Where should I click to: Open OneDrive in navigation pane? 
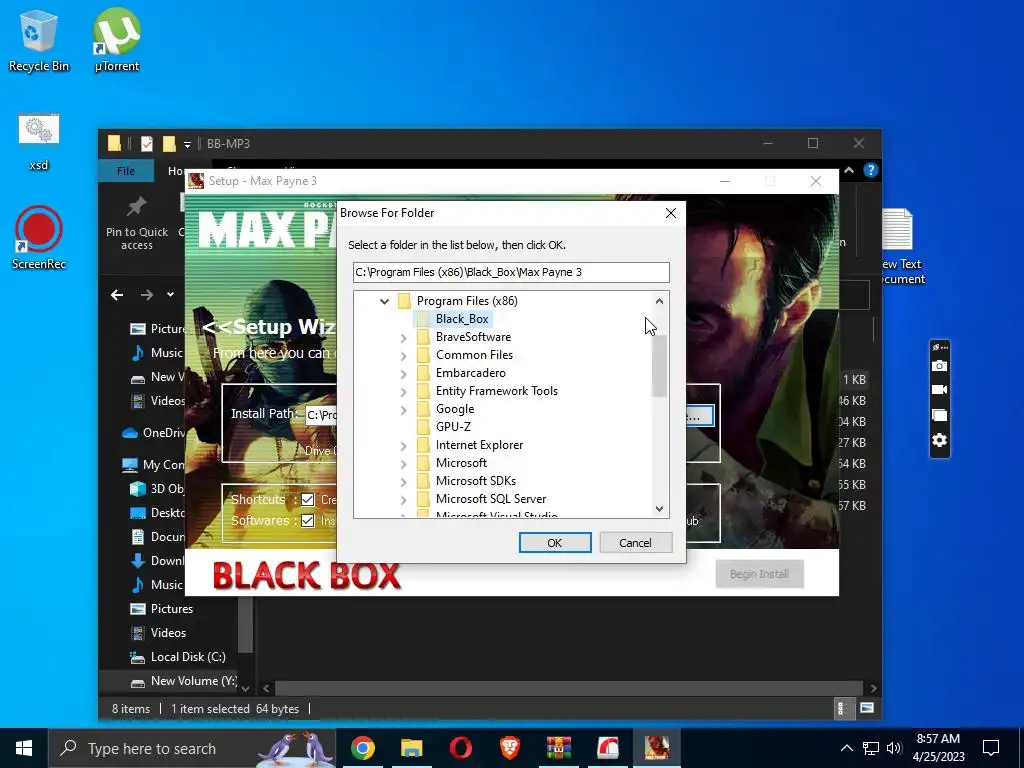coord(155,433)
